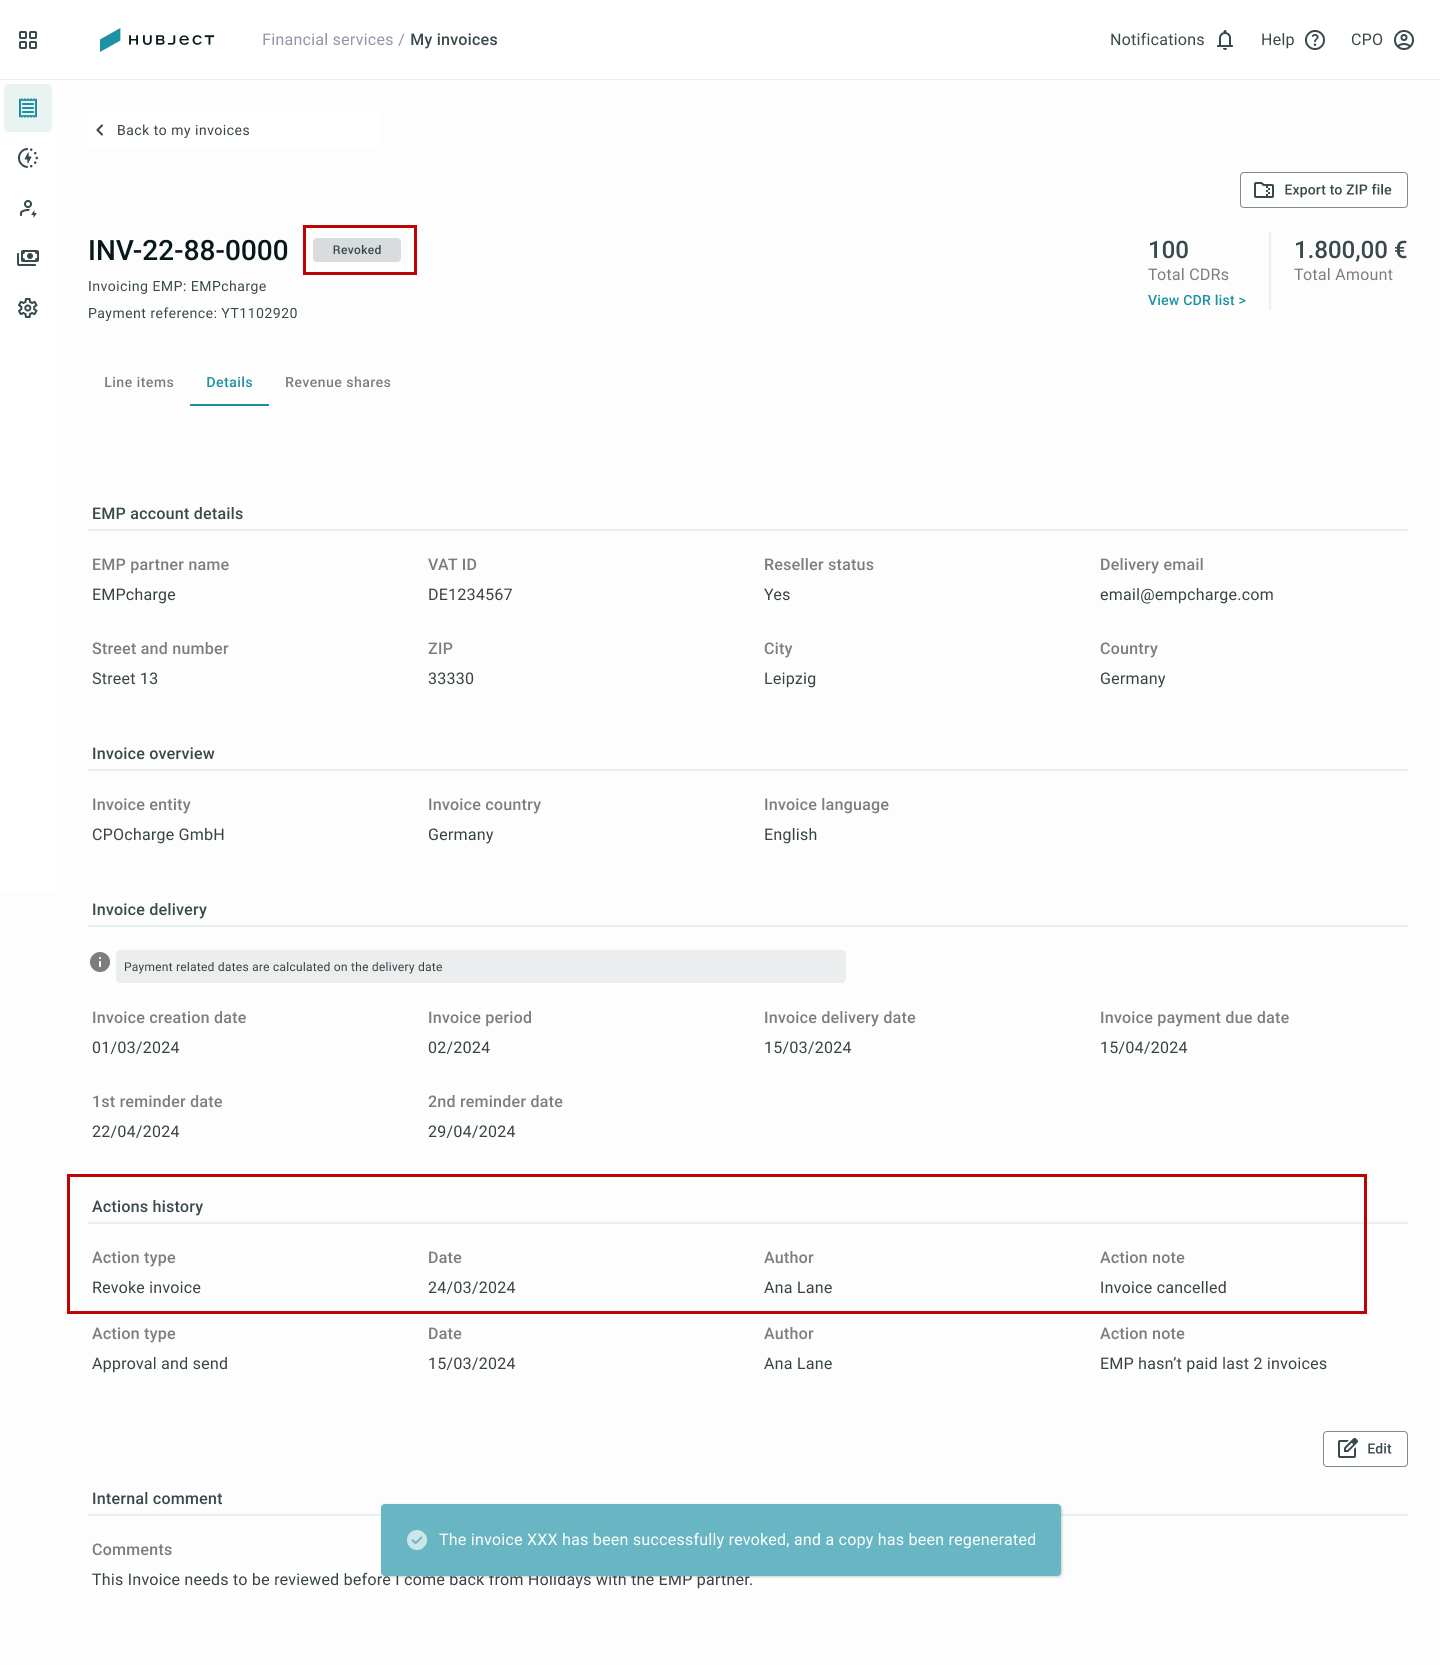Click the help question mark icon
Screen dimensions: 1440x1665
pos(1315,40)
